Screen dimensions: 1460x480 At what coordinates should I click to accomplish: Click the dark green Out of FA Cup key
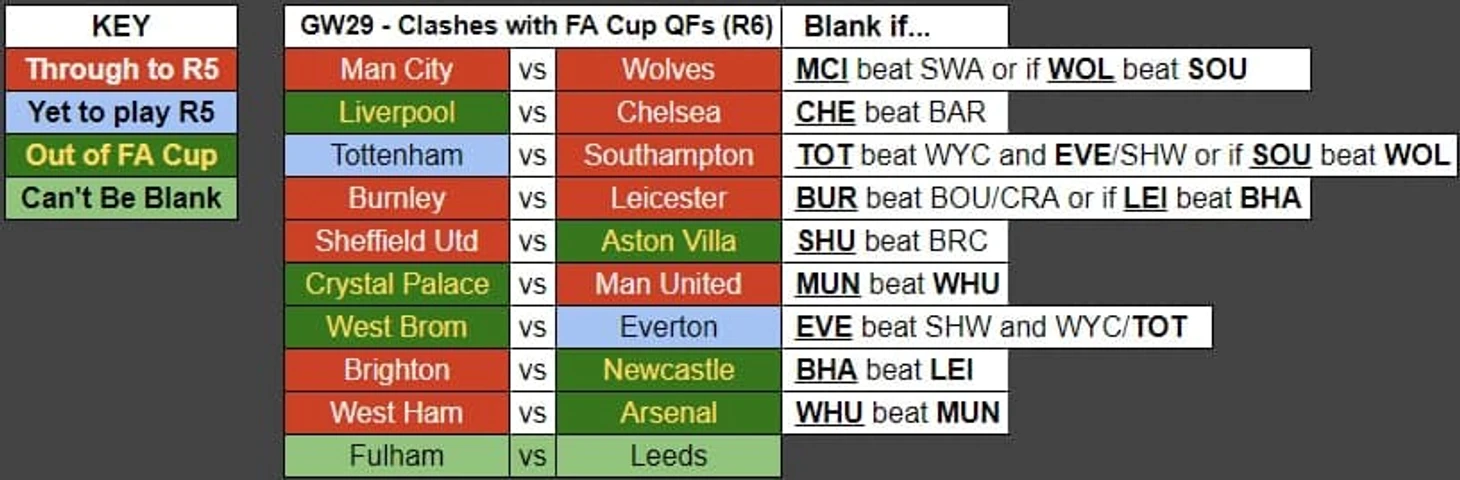pyautogui.click(x=121, y=155)
